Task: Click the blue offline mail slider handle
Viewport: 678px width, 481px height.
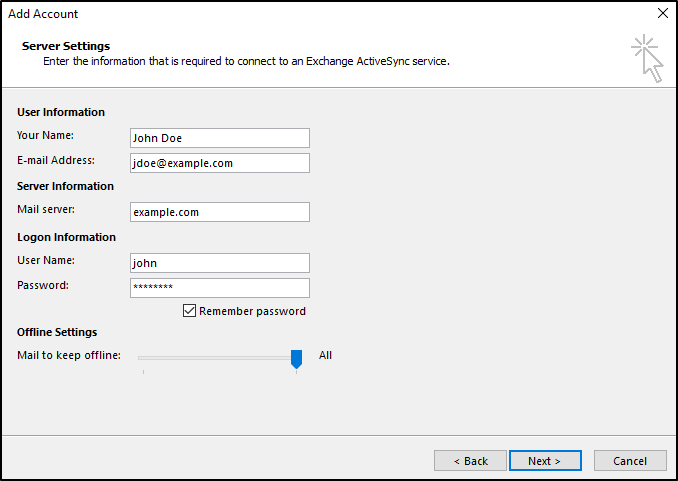Action: [296, 359]
